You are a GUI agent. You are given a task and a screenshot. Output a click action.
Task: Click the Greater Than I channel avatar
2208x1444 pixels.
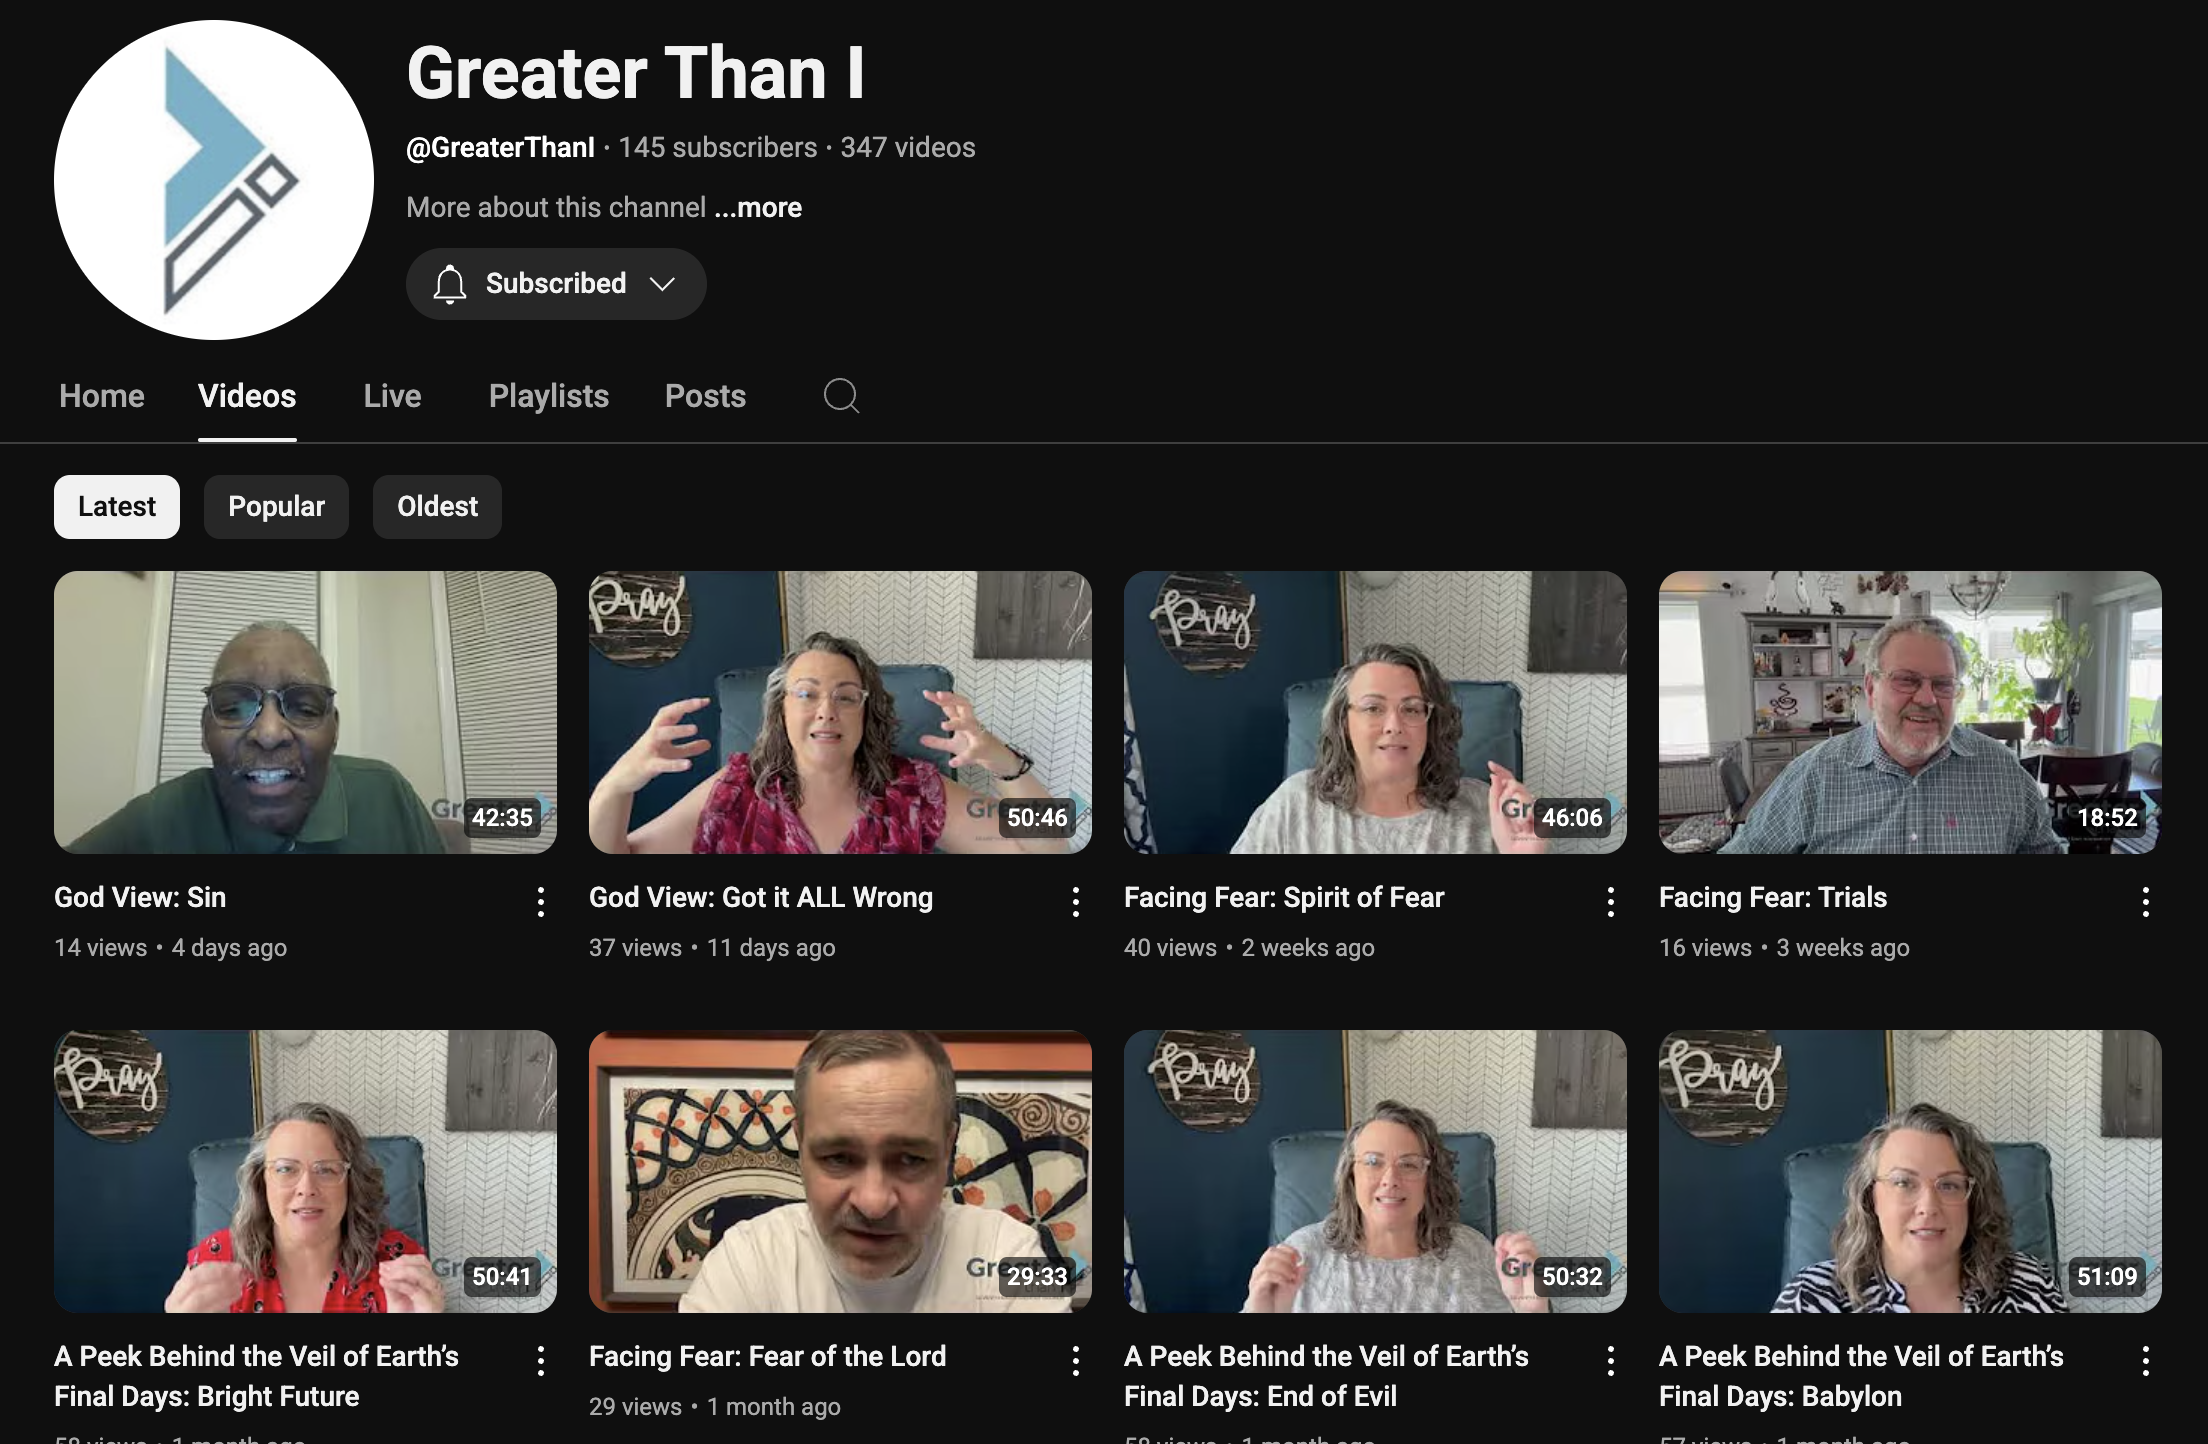tap(214, 180)
